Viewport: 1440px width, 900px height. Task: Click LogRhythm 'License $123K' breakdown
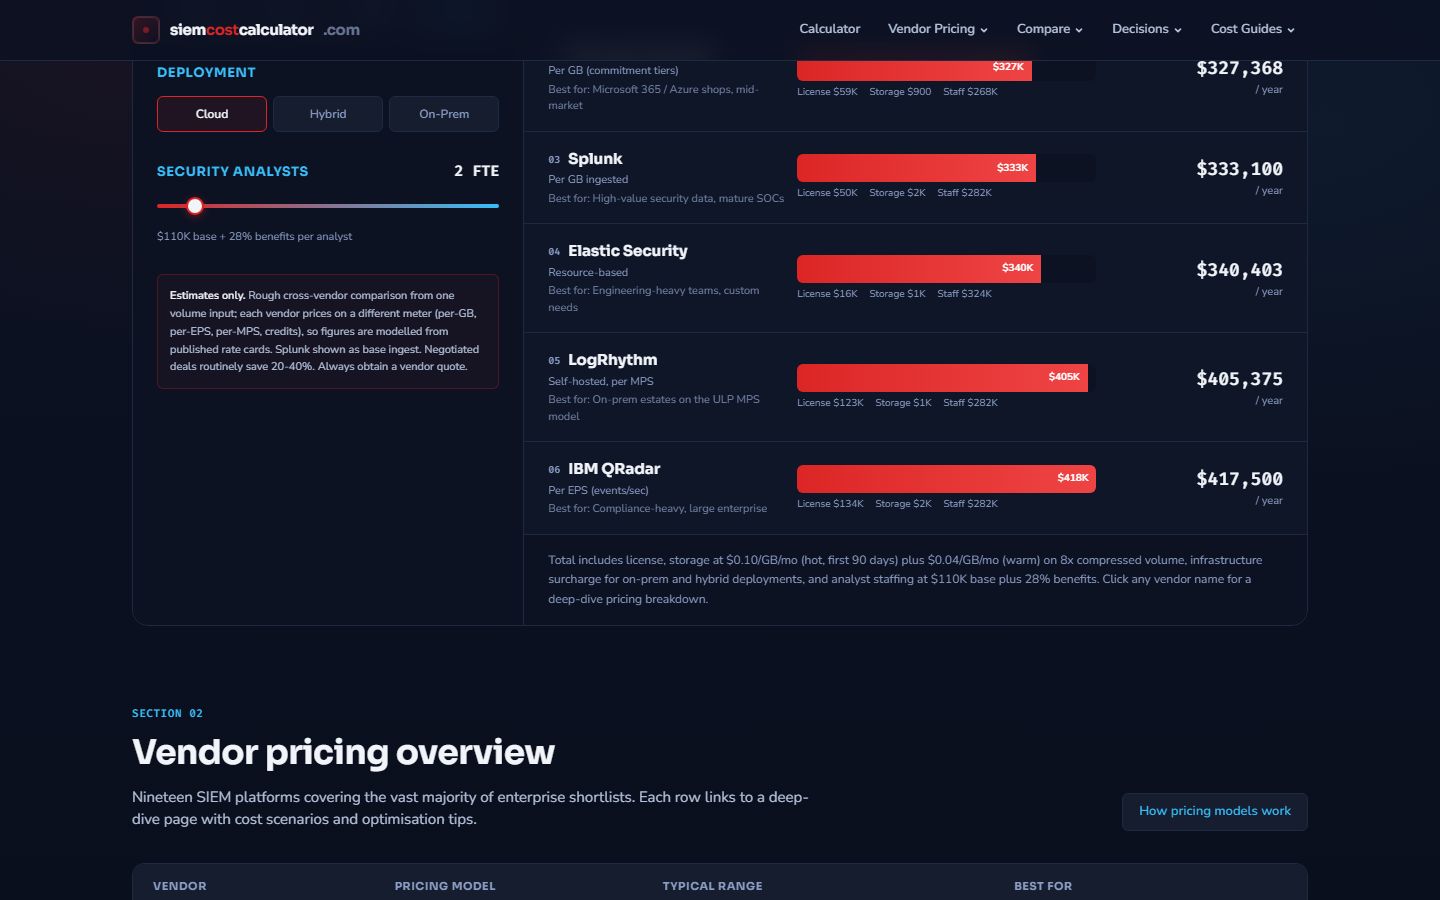830,403
